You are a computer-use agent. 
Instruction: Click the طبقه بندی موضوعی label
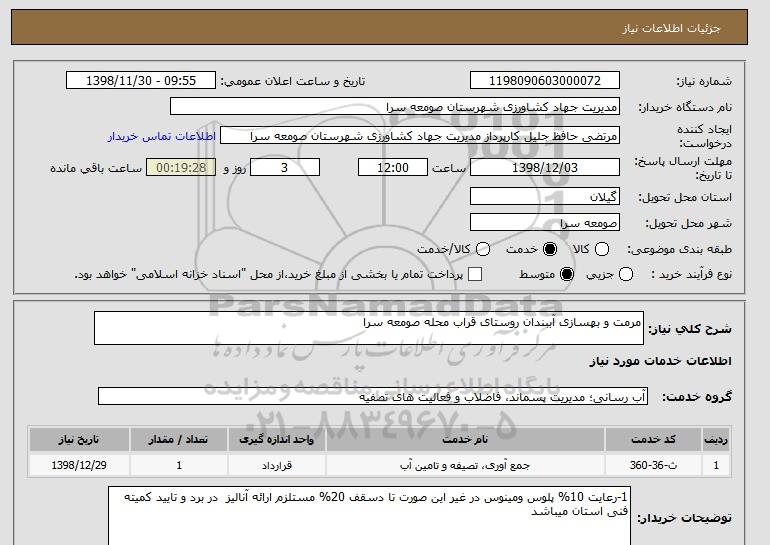click(x=680, y=250)
